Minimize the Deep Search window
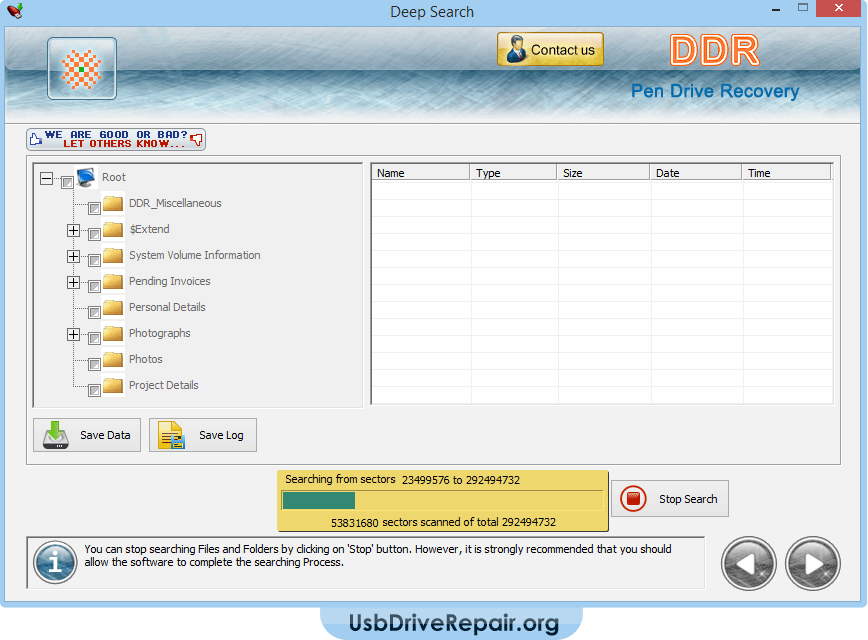The width and height of the screenshot is (868, 640). coord(776,9)
